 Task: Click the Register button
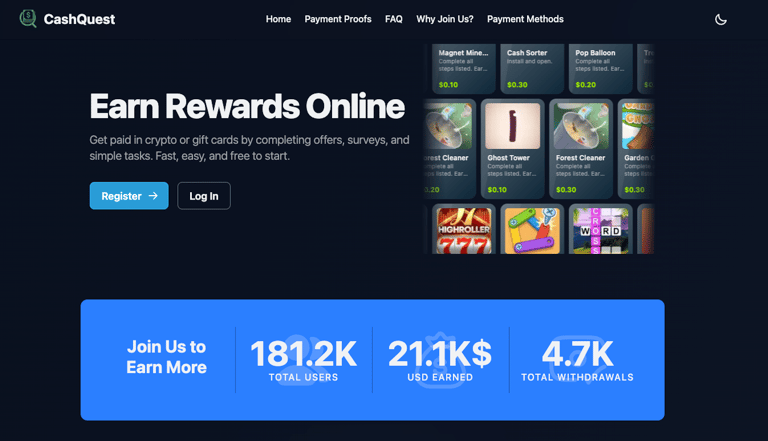[129, 196]
